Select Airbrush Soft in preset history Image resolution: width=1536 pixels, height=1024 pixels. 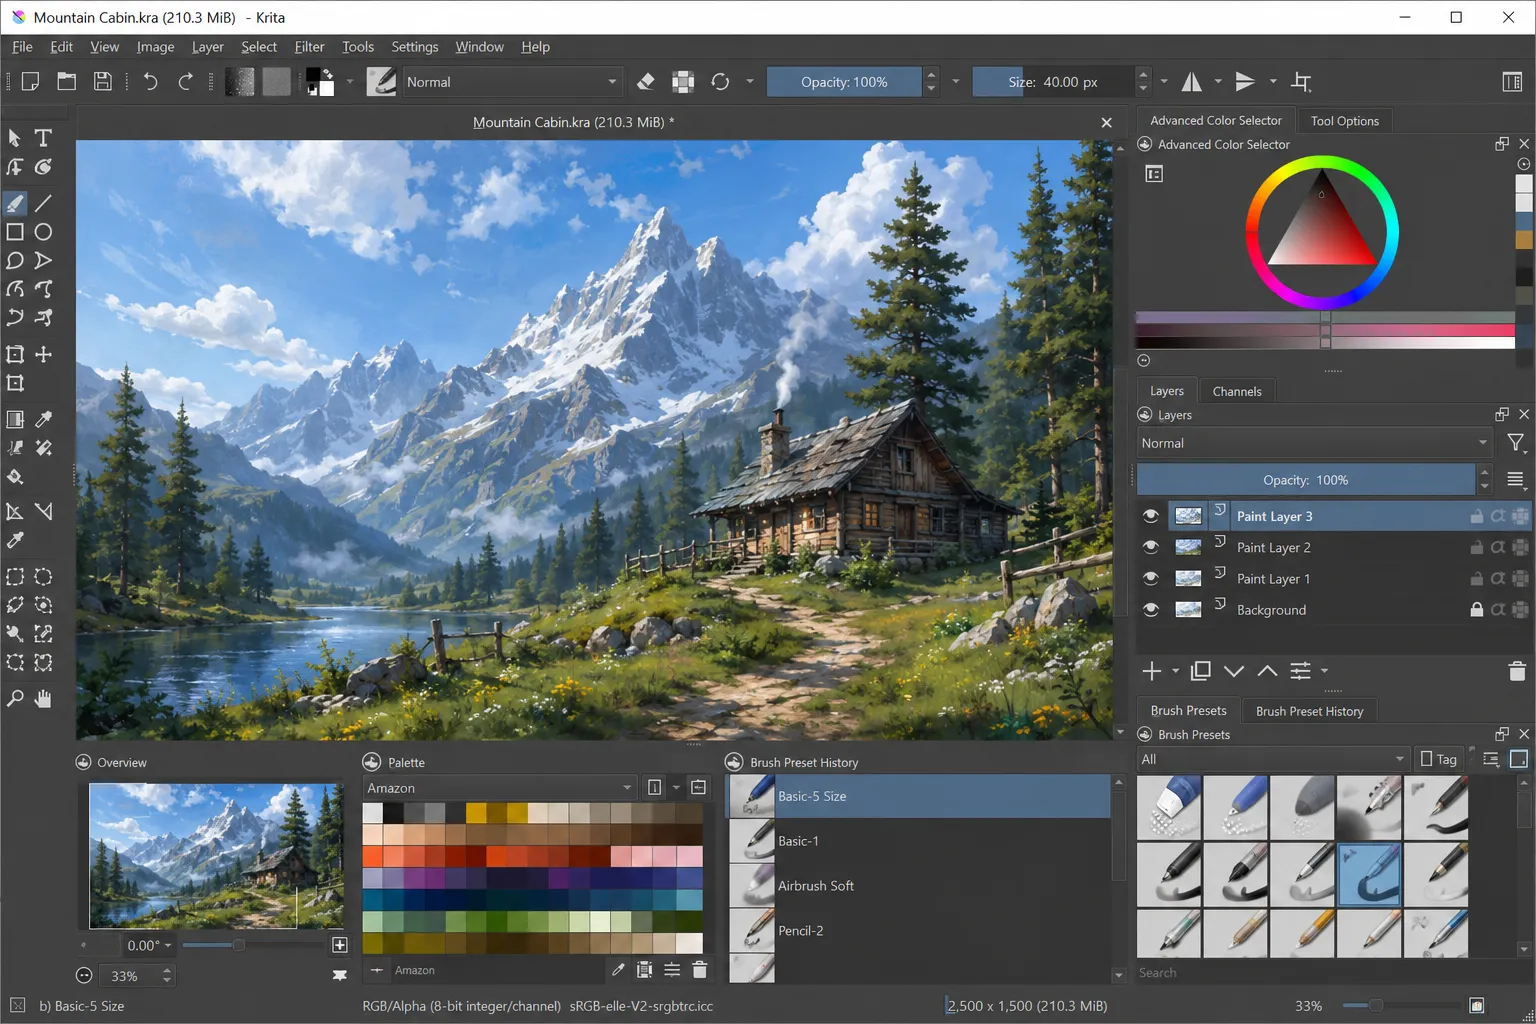(918, 886)
